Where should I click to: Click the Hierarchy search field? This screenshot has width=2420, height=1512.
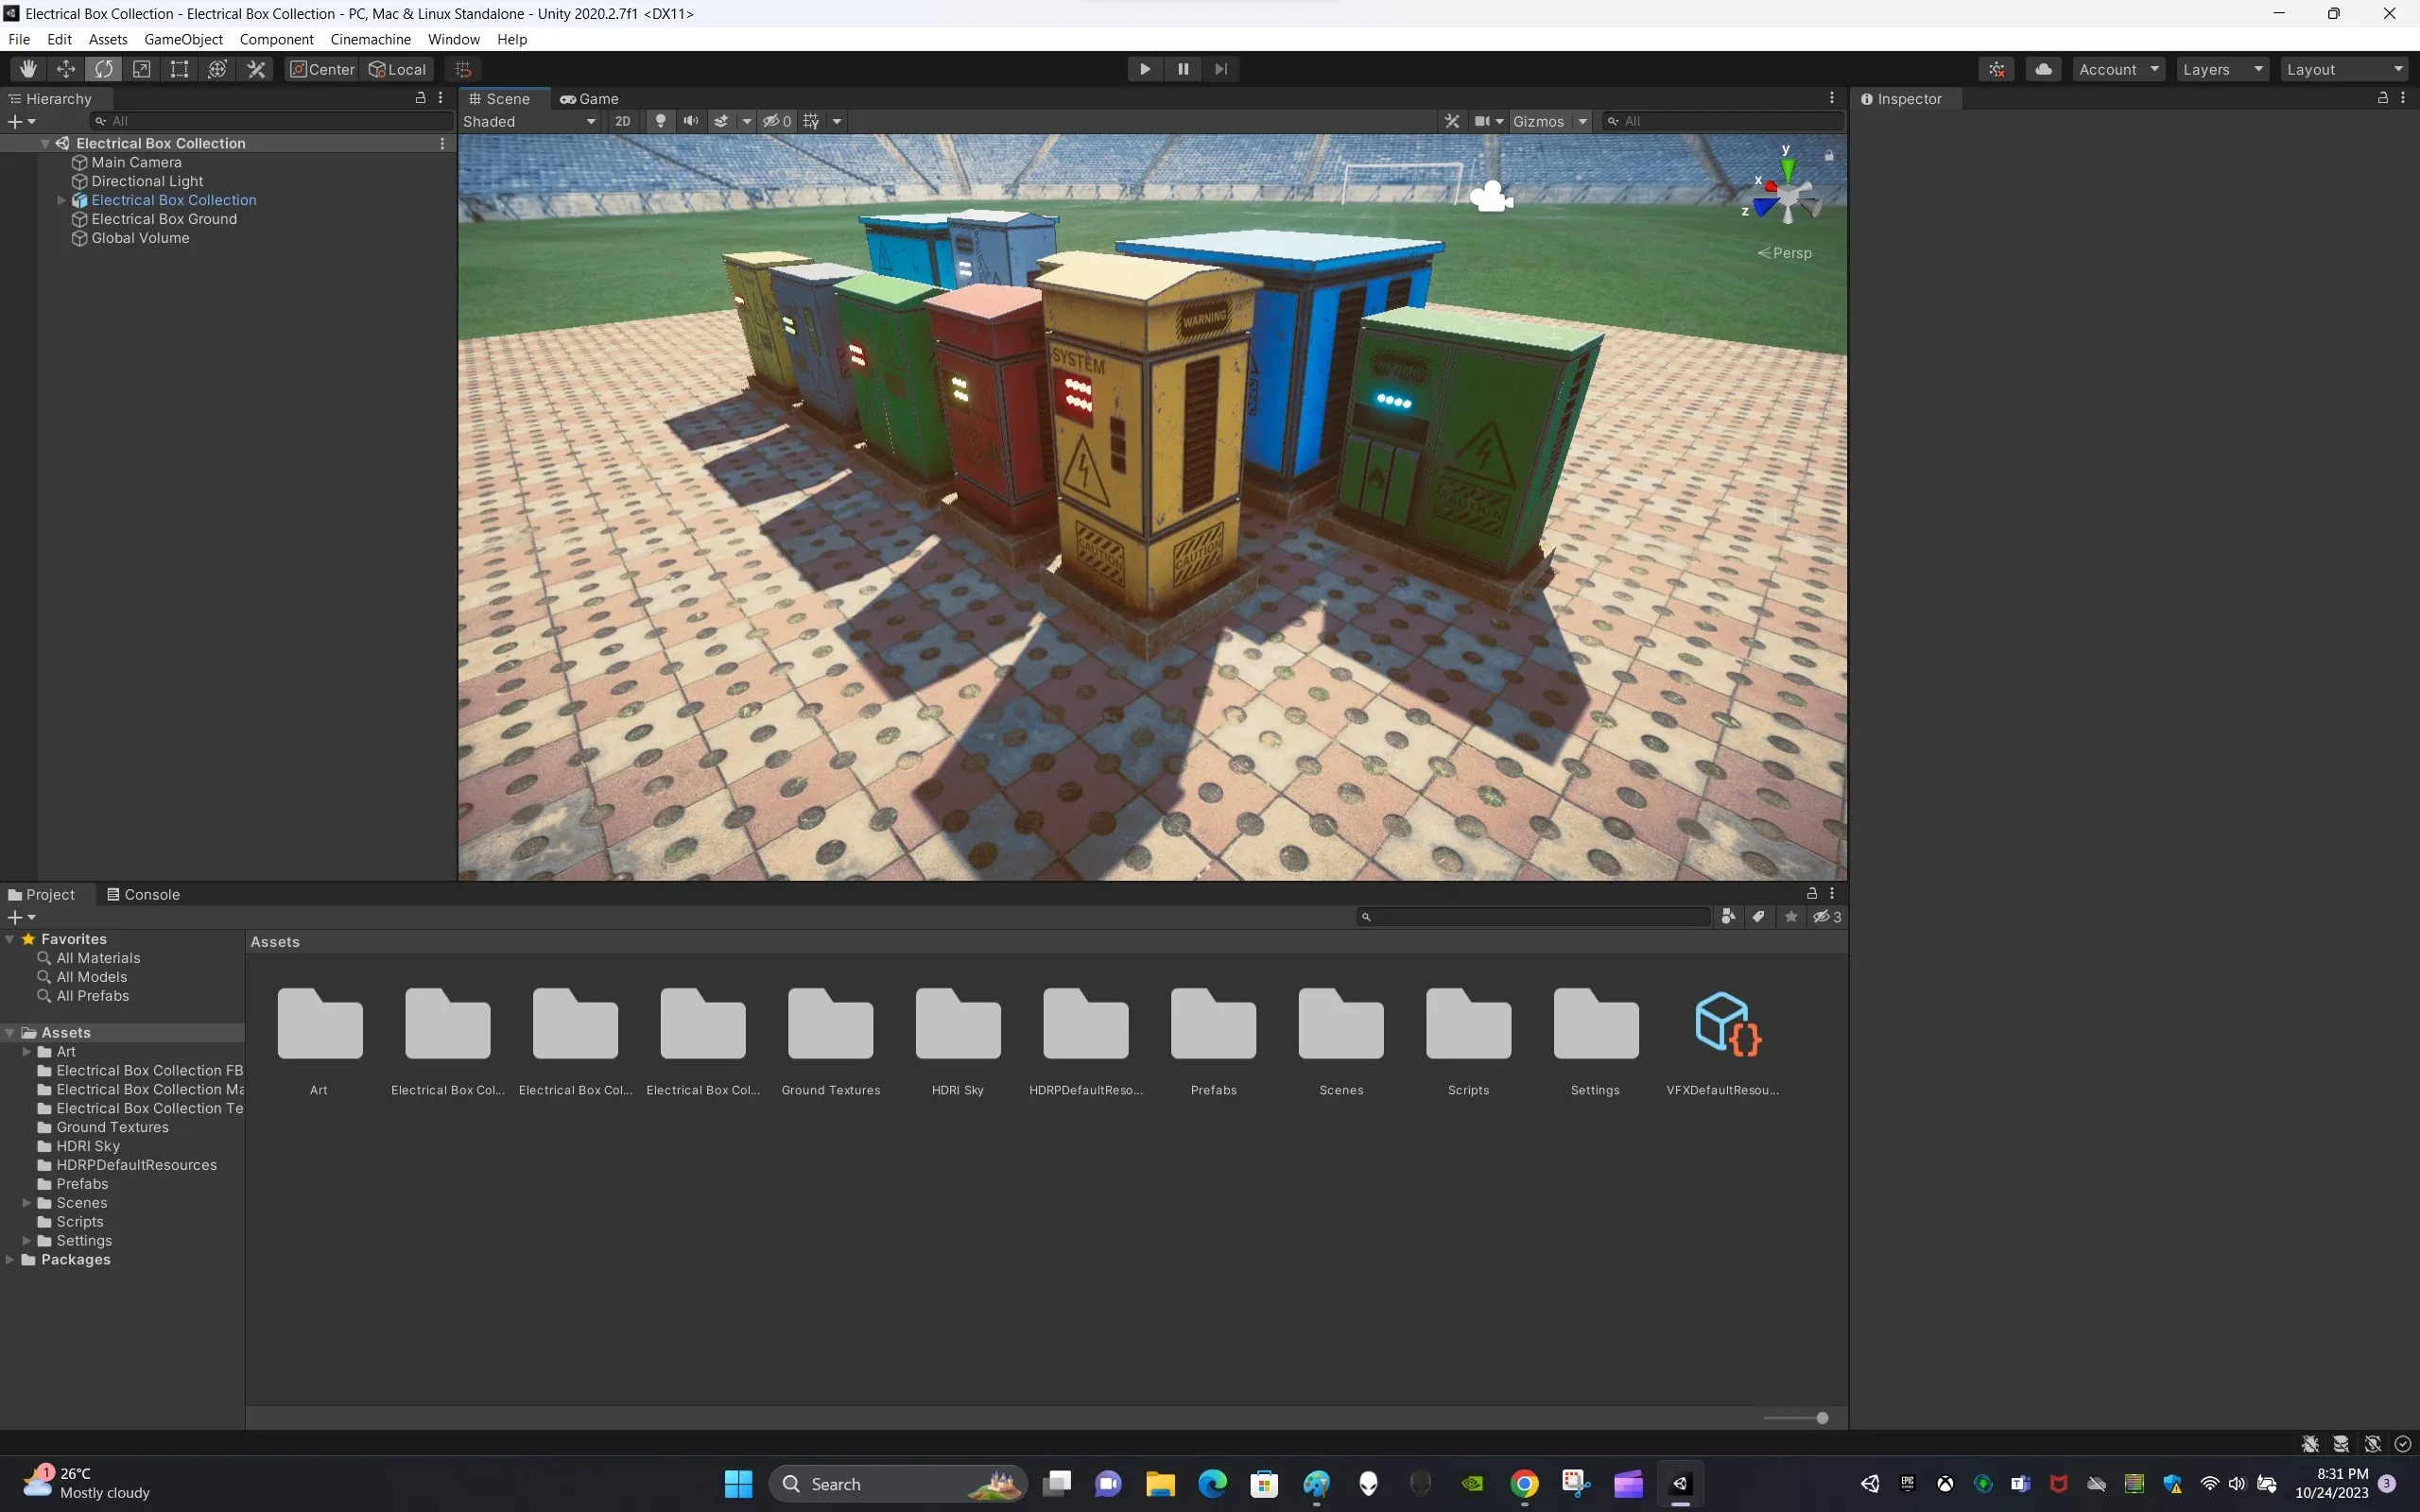(272, 121)
